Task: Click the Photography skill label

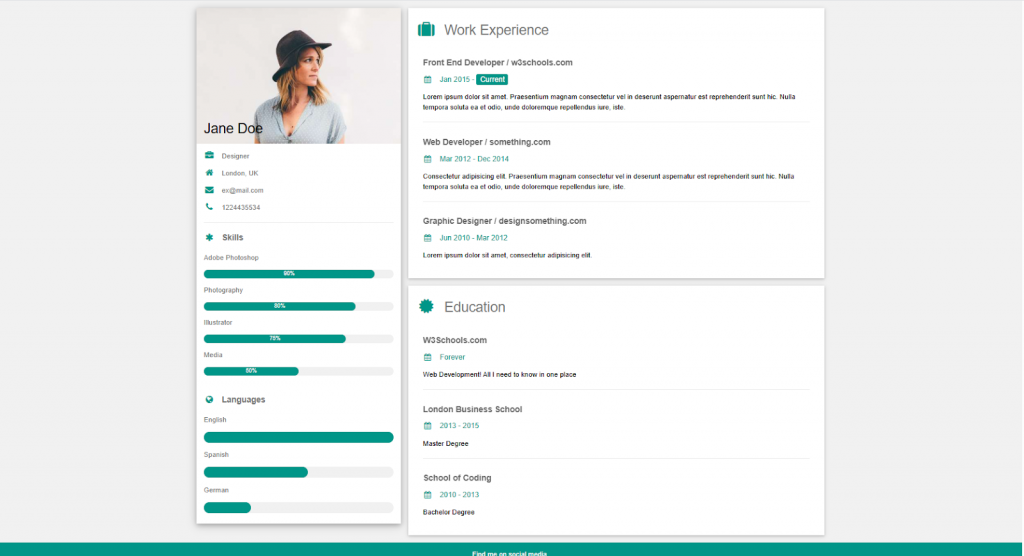Action: (223, 290)
